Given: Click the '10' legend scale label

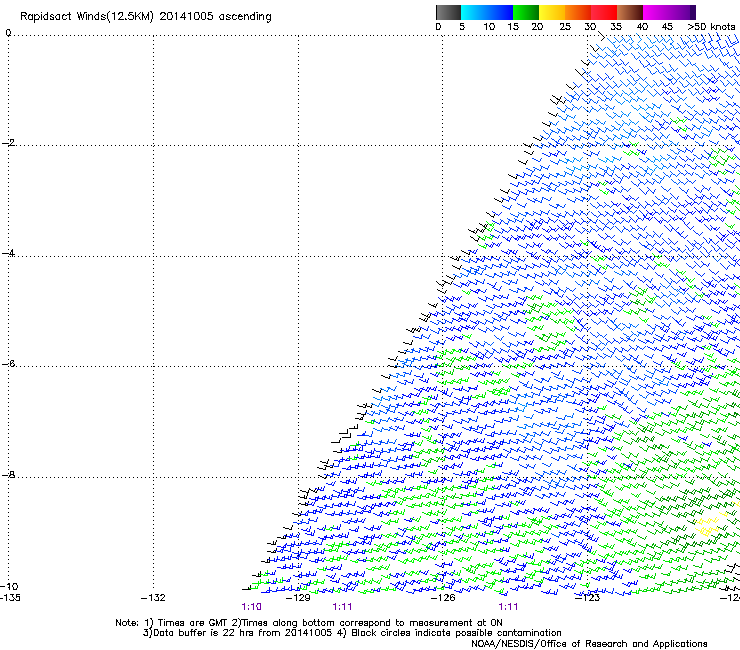Looking at the screenshot, I should tap(489, 27).
